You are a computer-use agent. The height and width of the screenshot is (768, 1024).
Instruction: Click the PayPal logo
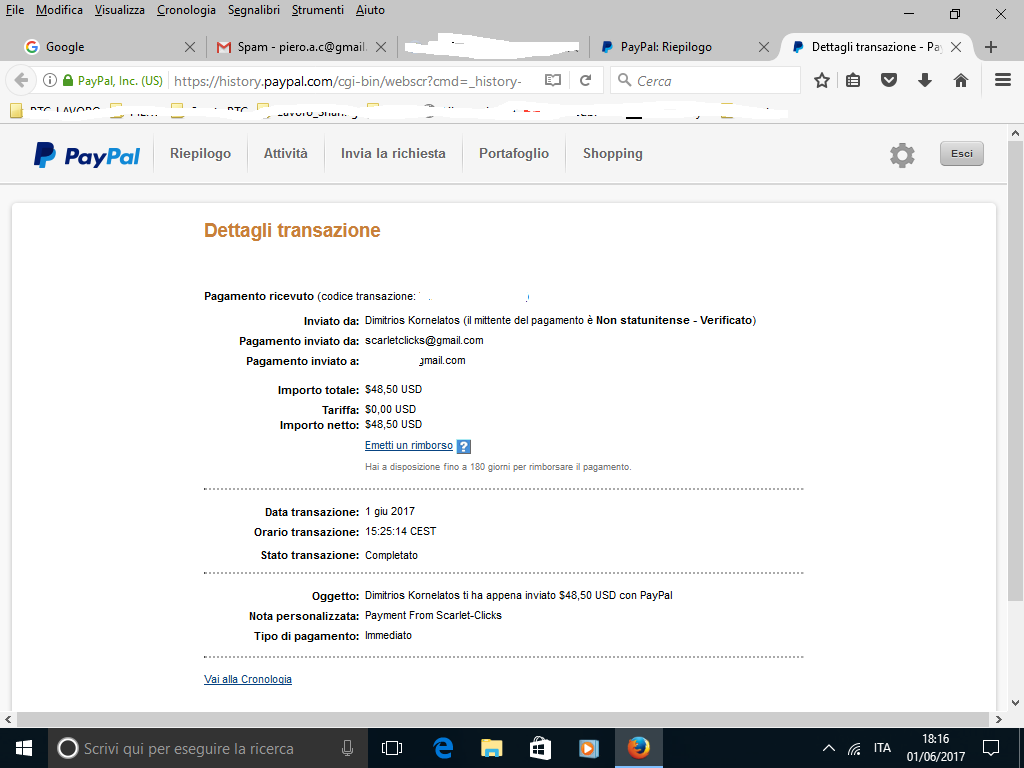[x=86, y=155]
